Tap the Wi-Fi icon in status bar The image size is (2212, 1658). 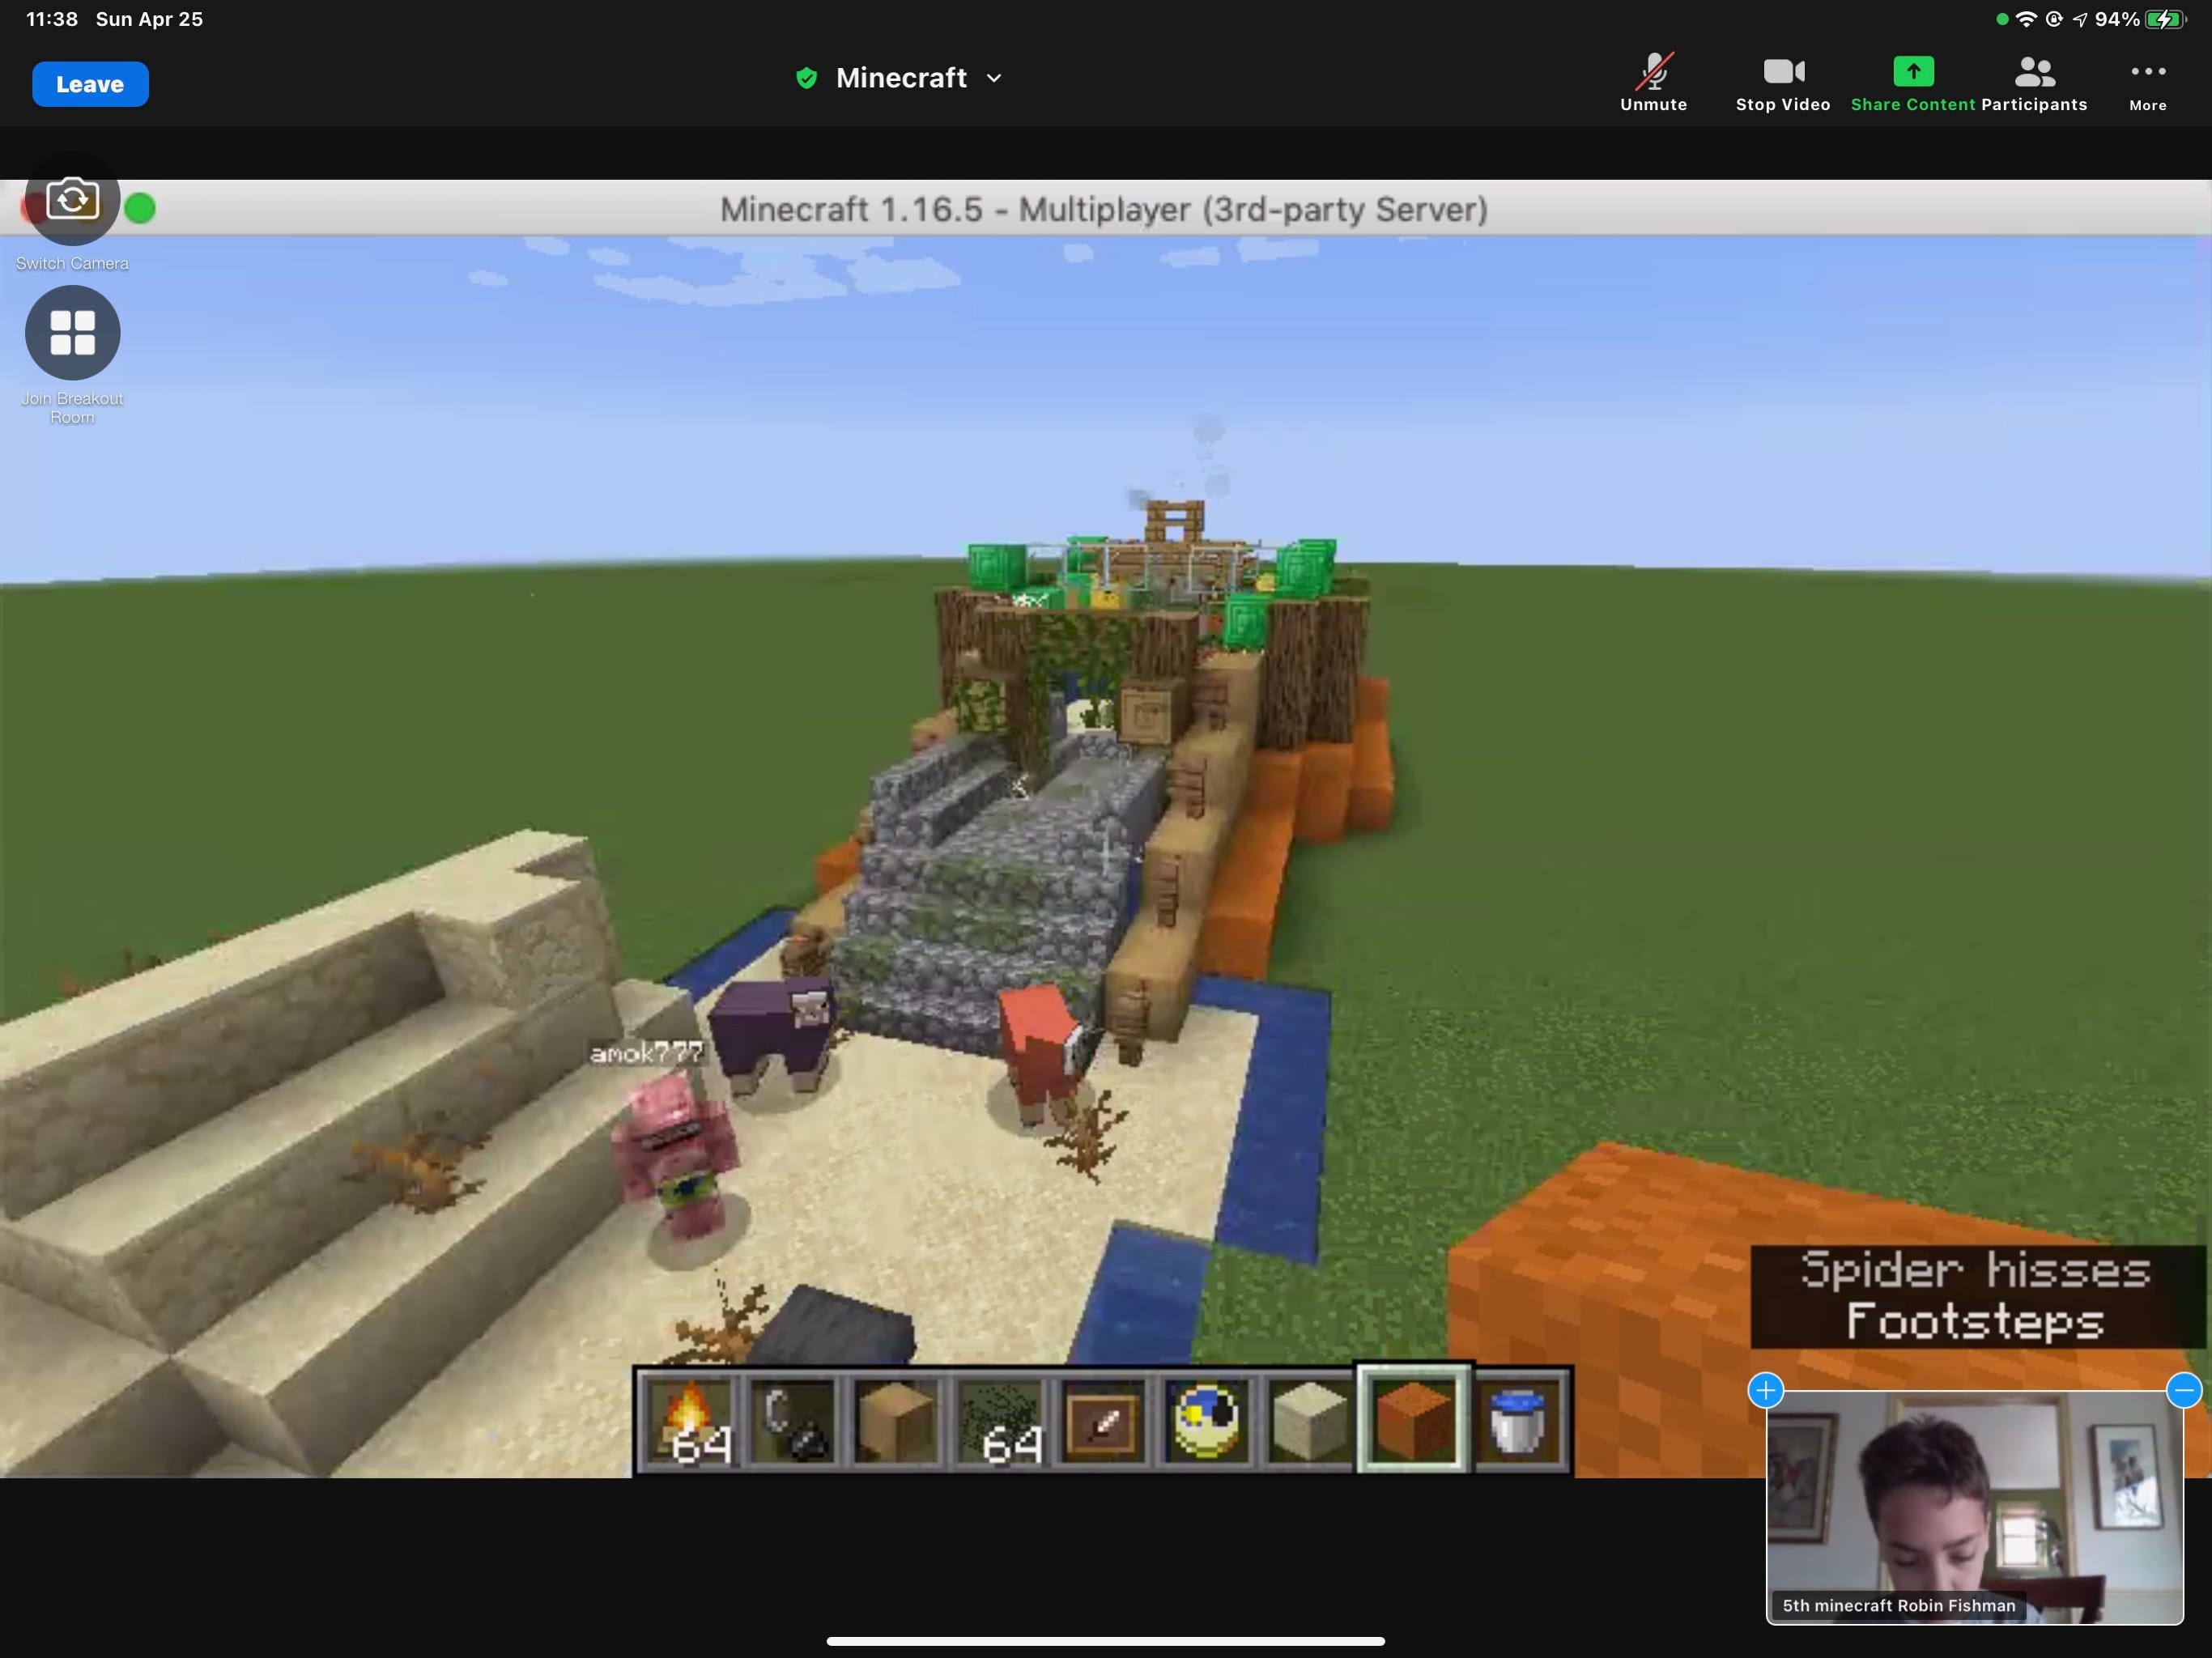2026,19
